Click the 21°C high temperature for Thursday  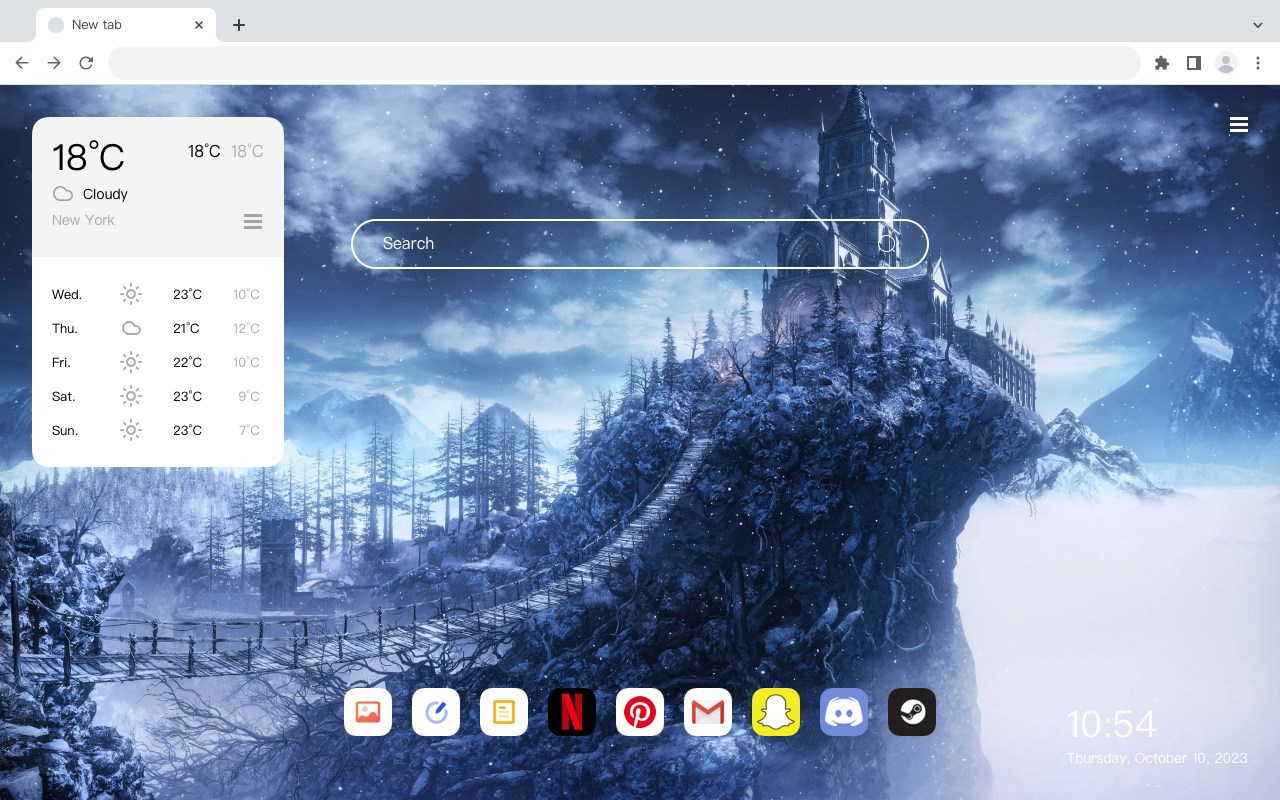186,328
